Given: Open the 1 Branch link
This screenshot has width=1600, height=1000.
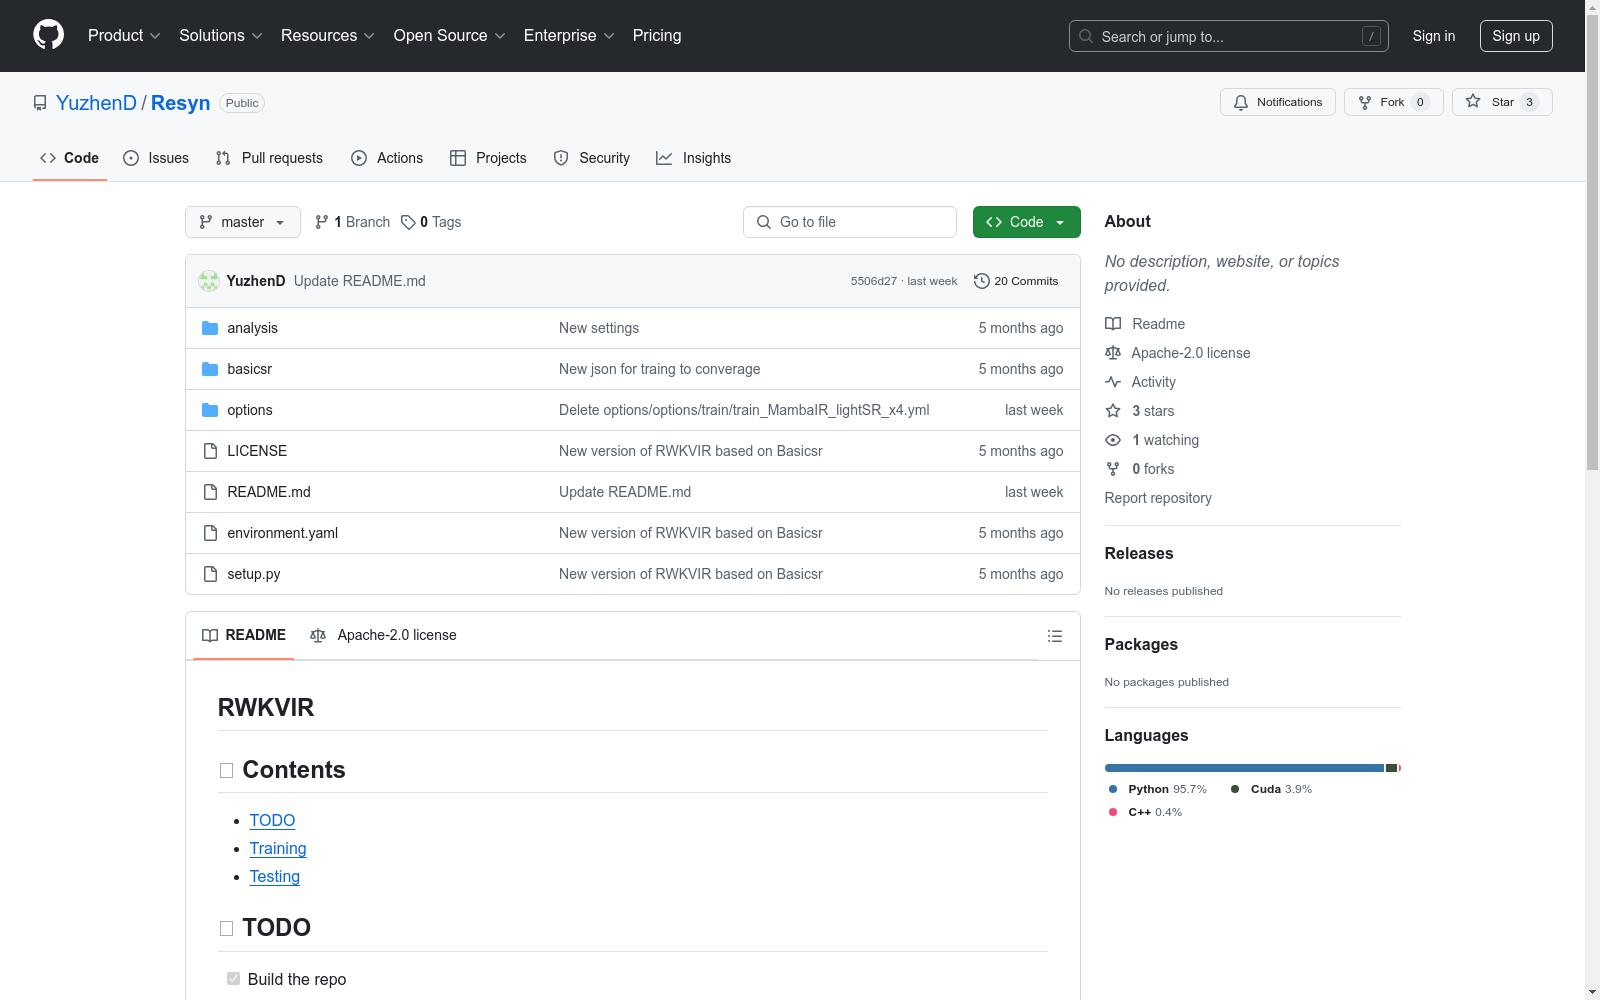Looking at the screenshot, I should coord(352,222).
